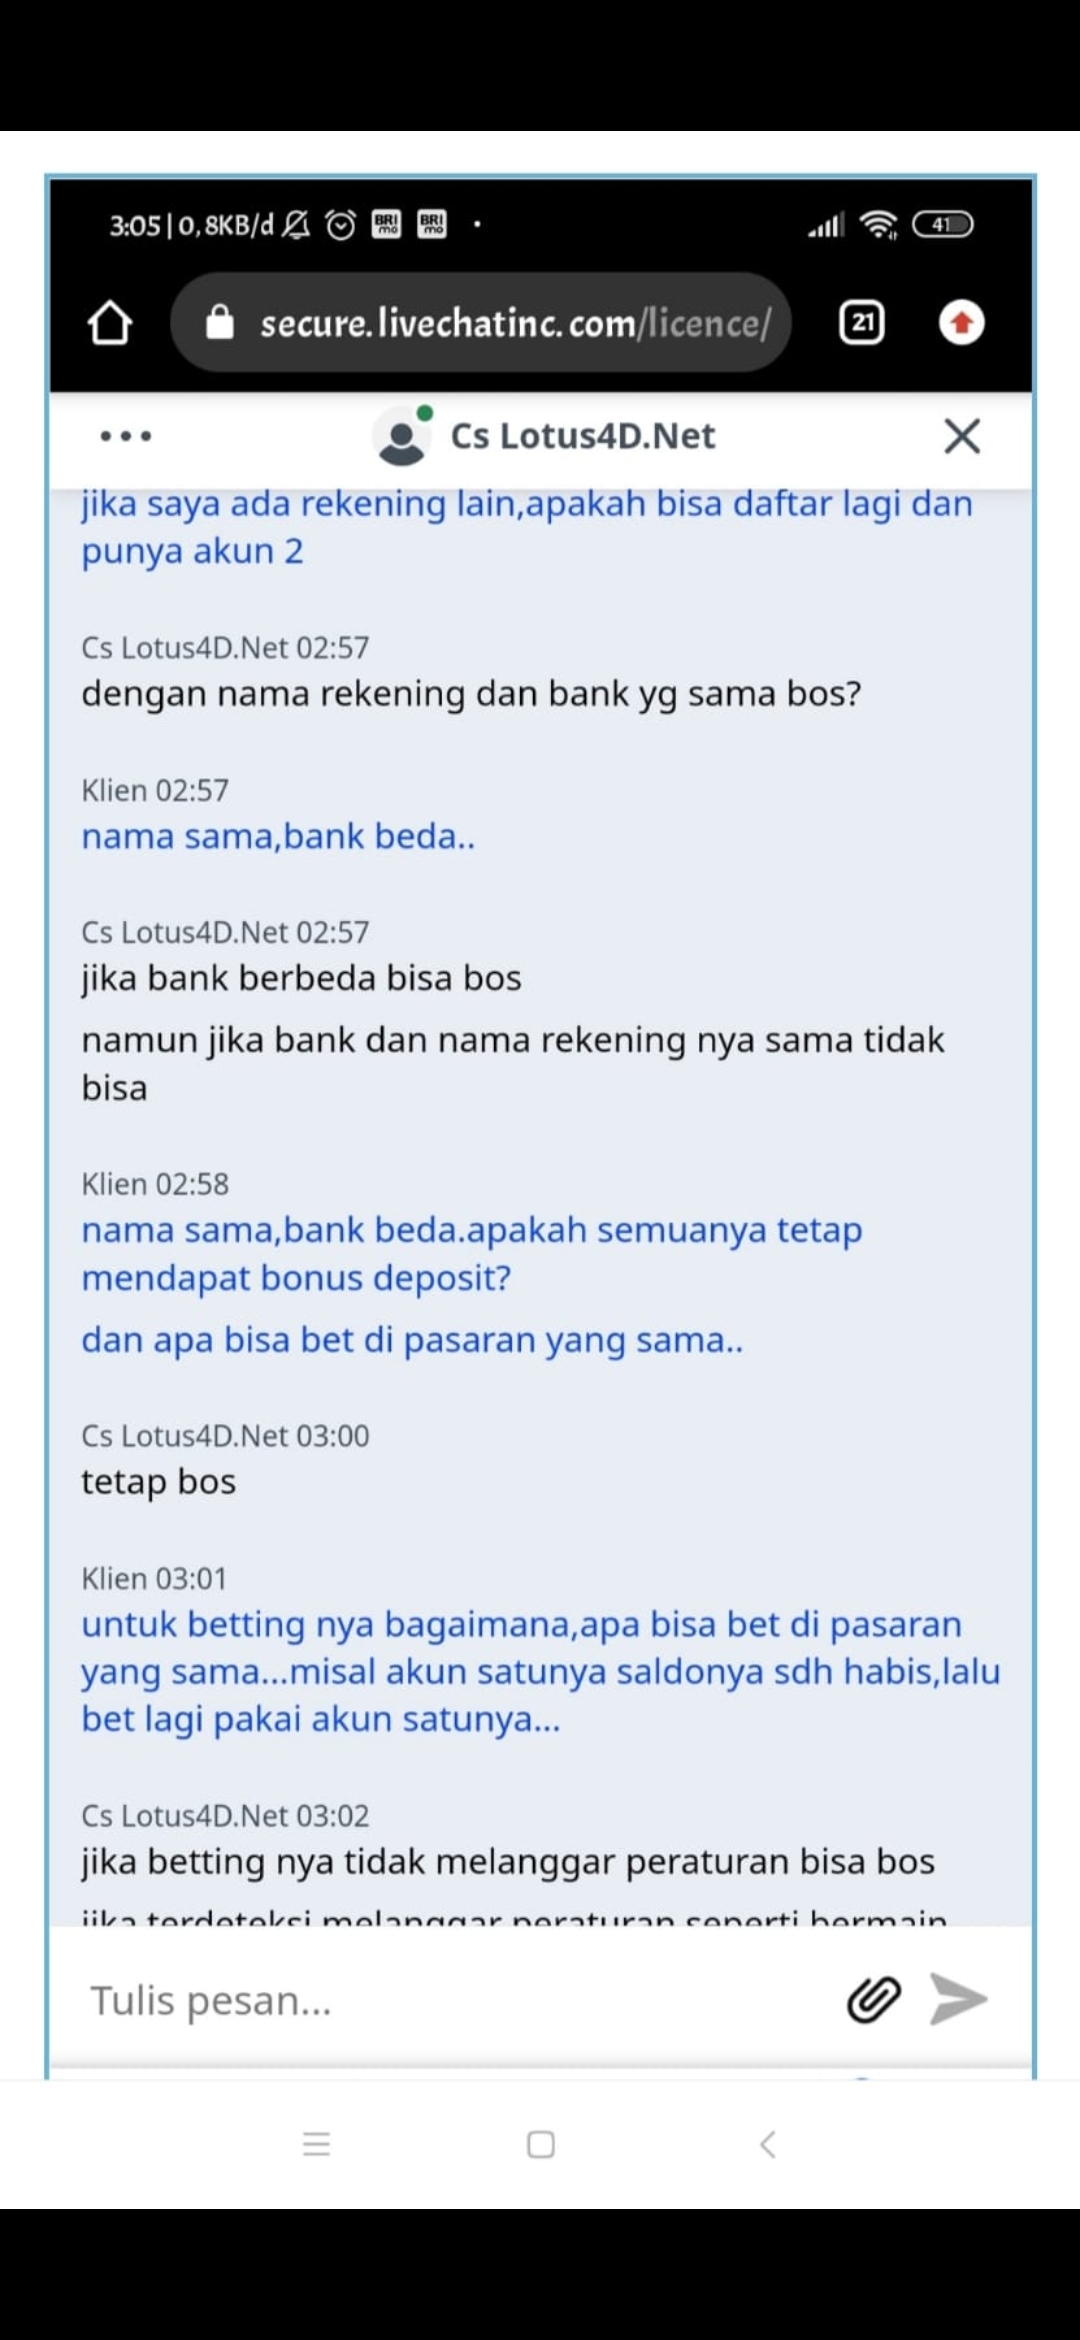Tap the battery indicator in status bar

(942, 225)
